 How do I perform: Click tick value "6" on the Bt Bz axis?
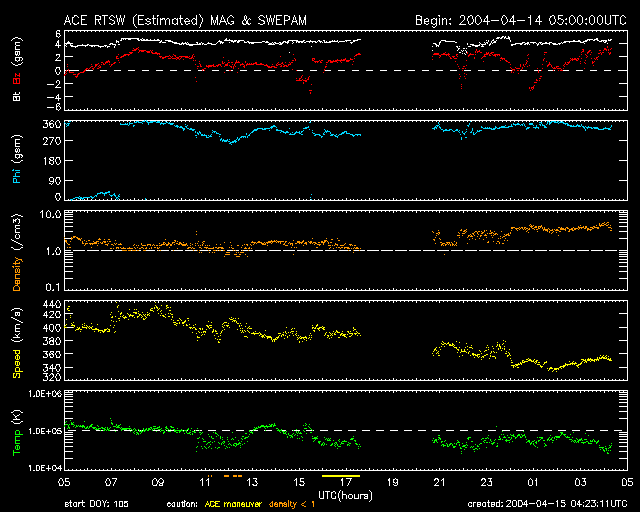58,33
